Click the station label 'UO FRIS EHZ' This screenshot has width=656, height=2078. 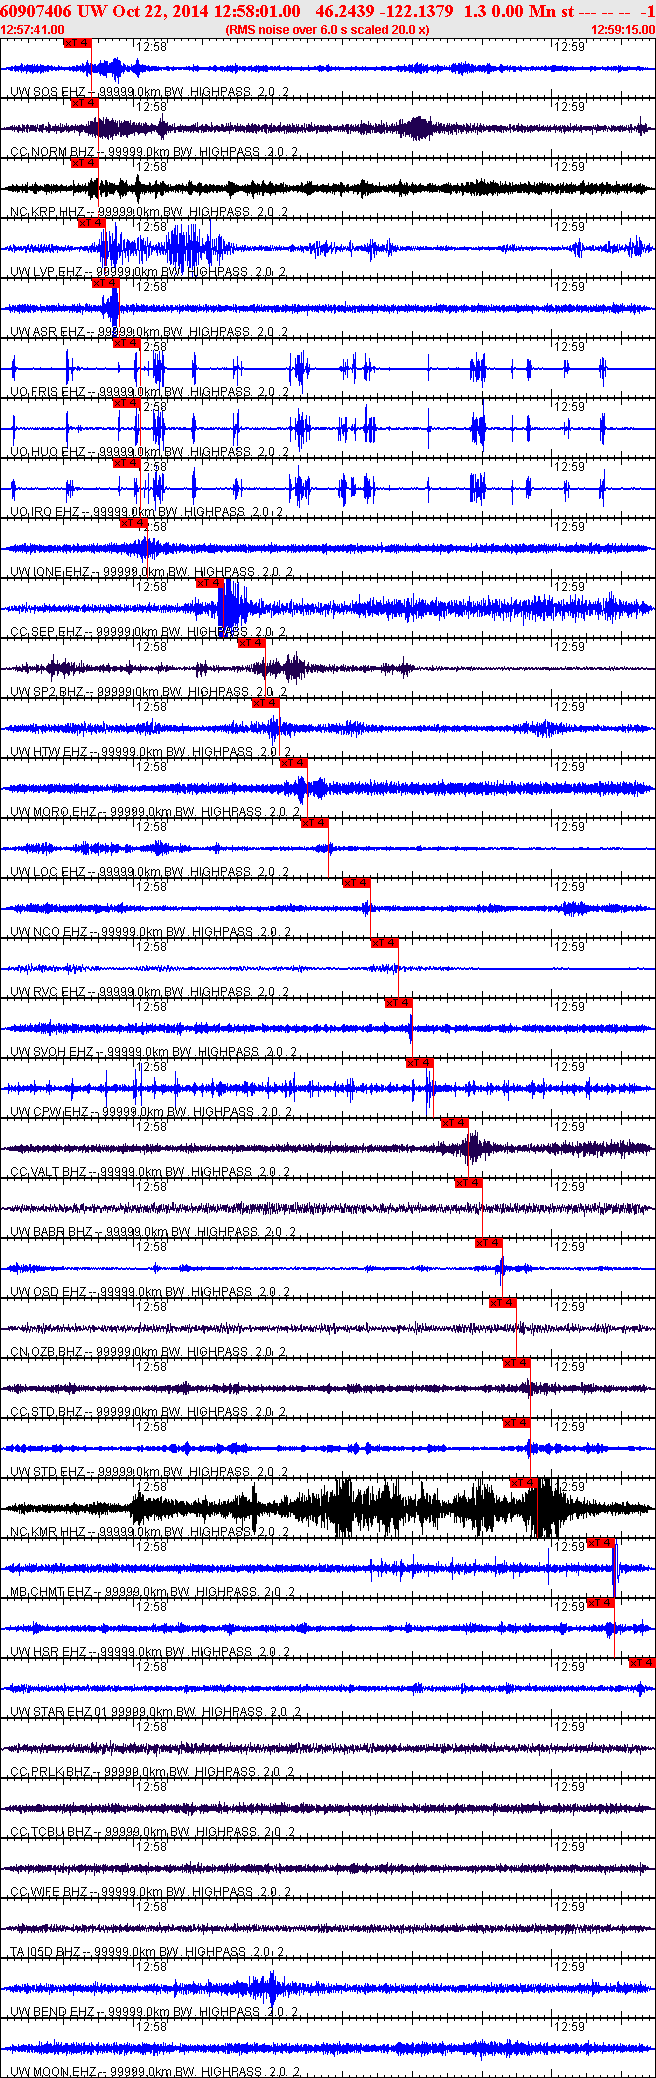[x=47, y=392]
